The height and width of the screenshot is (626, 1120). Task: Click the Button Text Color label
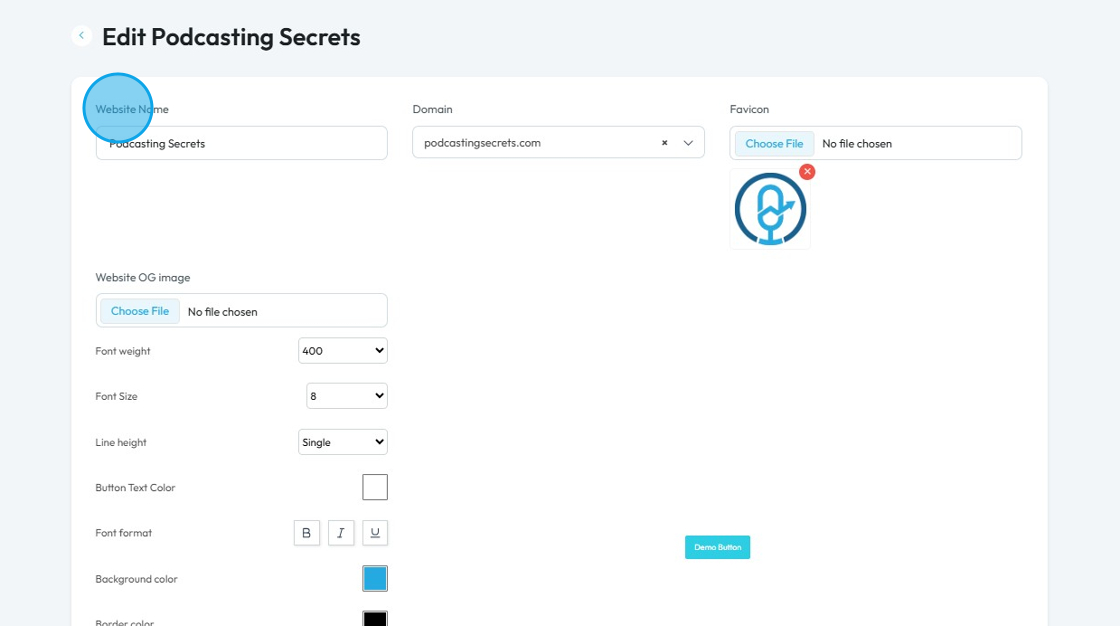pyautogui.click(x=135, y=487)
